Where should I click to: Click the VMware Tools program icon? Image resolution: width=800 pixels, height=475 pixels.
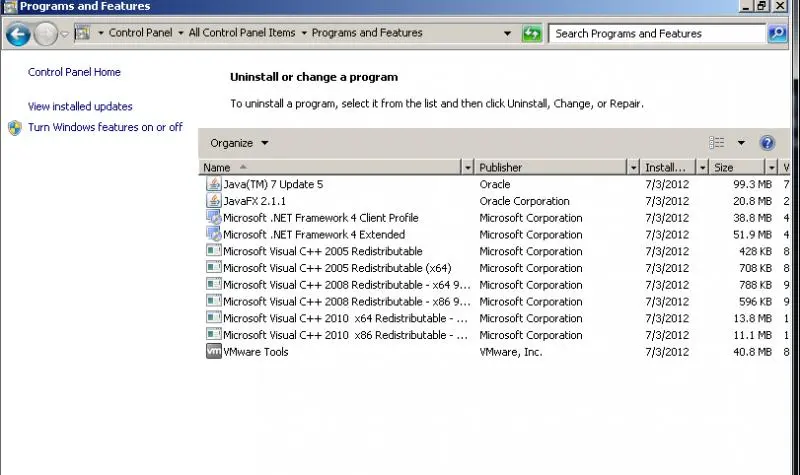[x=213, y=351]
